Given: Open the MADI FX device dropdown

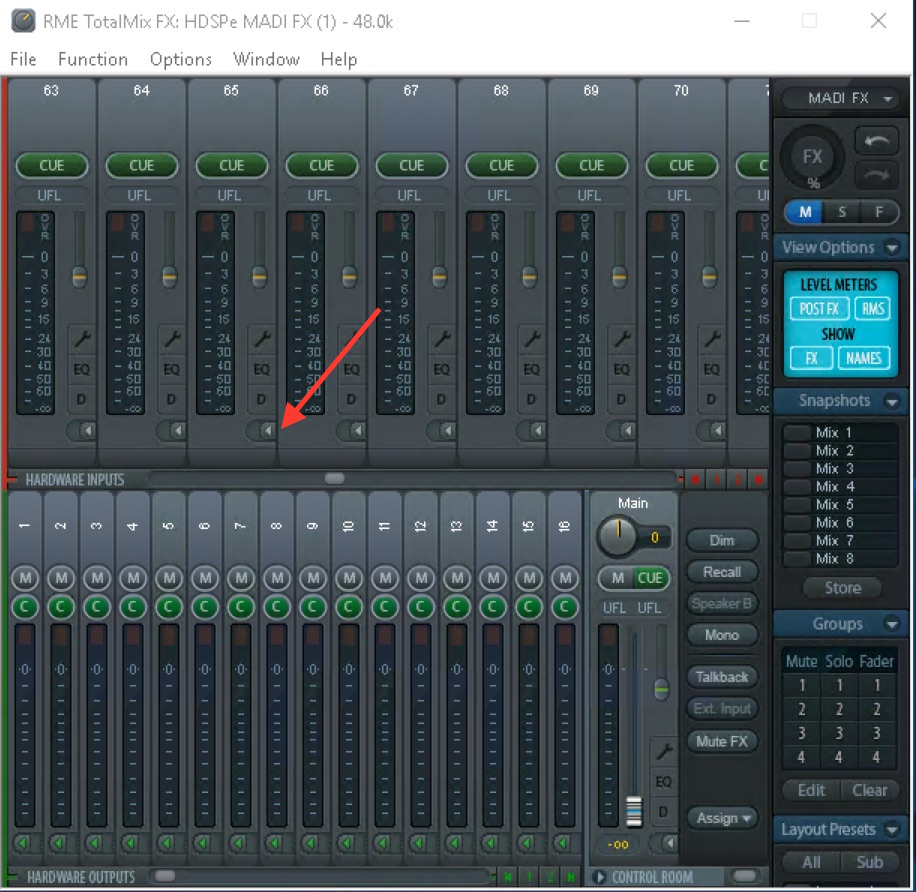Looking at the screenshot, I should [841, 98].
